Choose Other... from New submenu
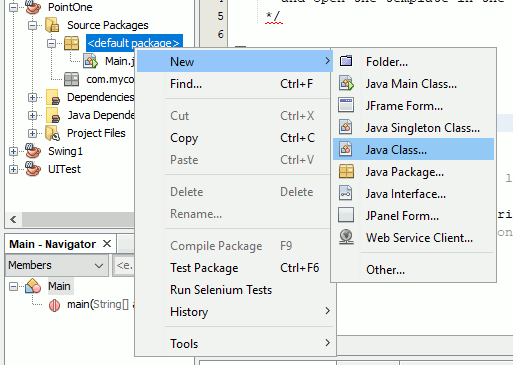Image resolution: width=513 pixels, height=365 pixels. coord(413,269)
